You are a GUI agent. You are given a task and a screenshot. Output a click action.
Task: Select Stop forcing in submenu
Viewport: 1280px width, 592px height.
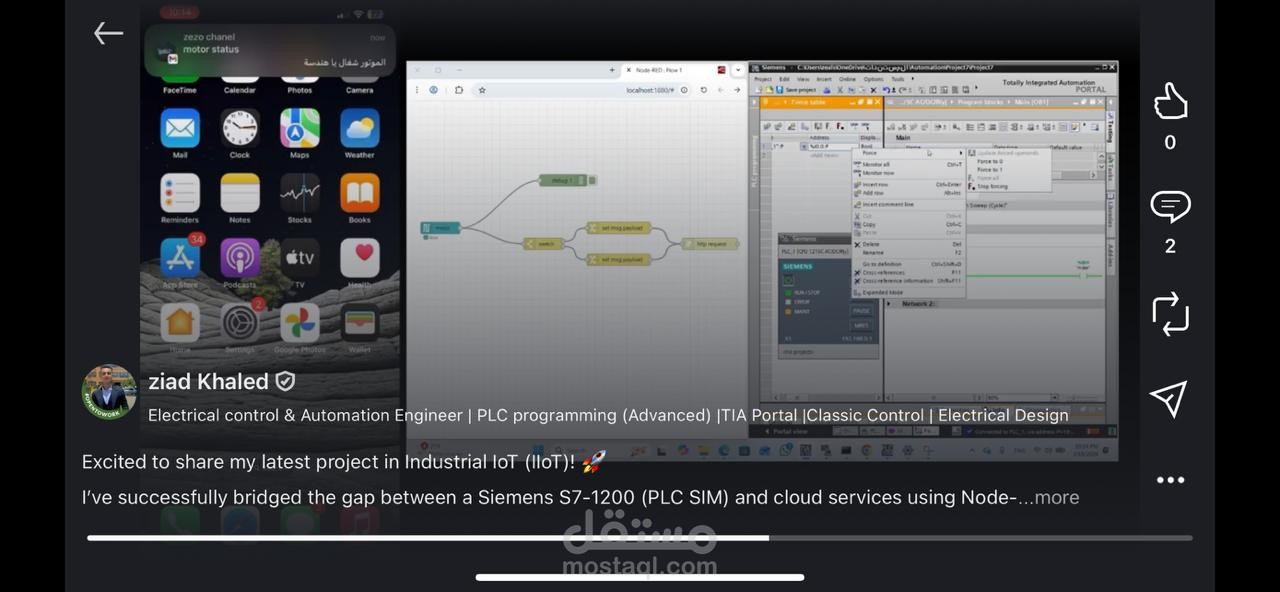coord(992,186)
